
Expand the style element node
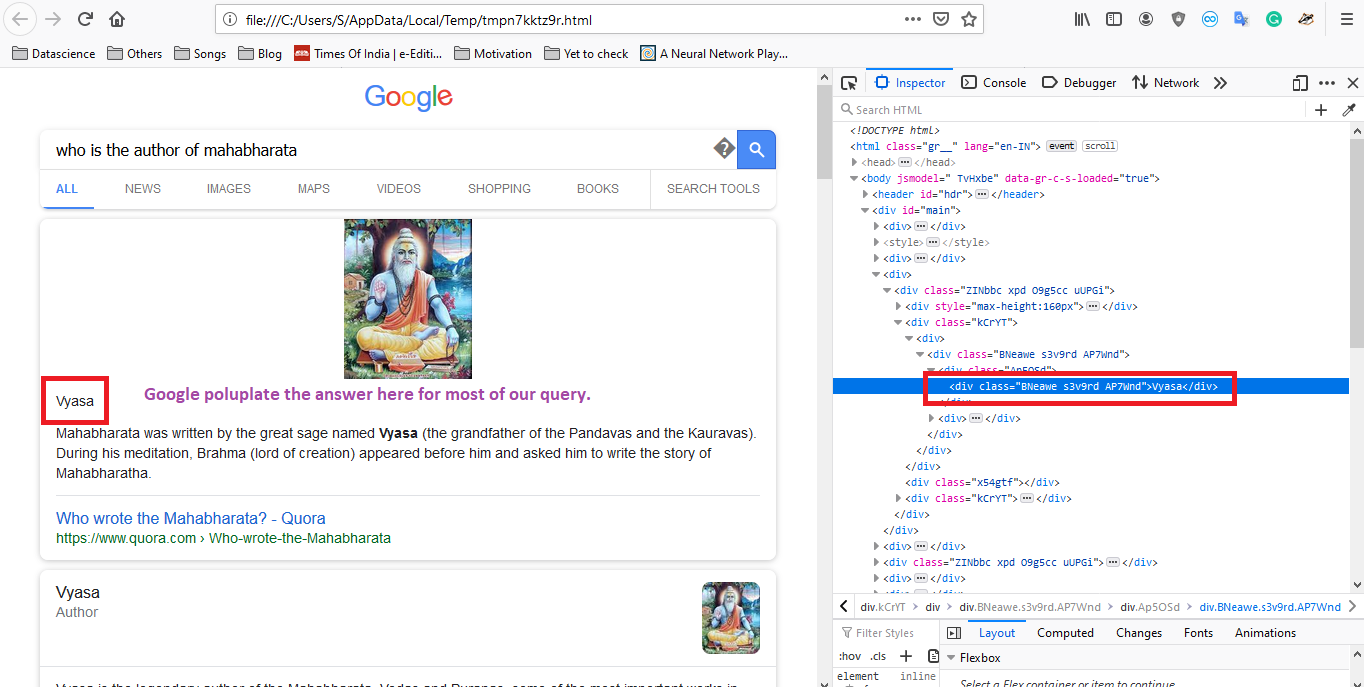(876, 242)
